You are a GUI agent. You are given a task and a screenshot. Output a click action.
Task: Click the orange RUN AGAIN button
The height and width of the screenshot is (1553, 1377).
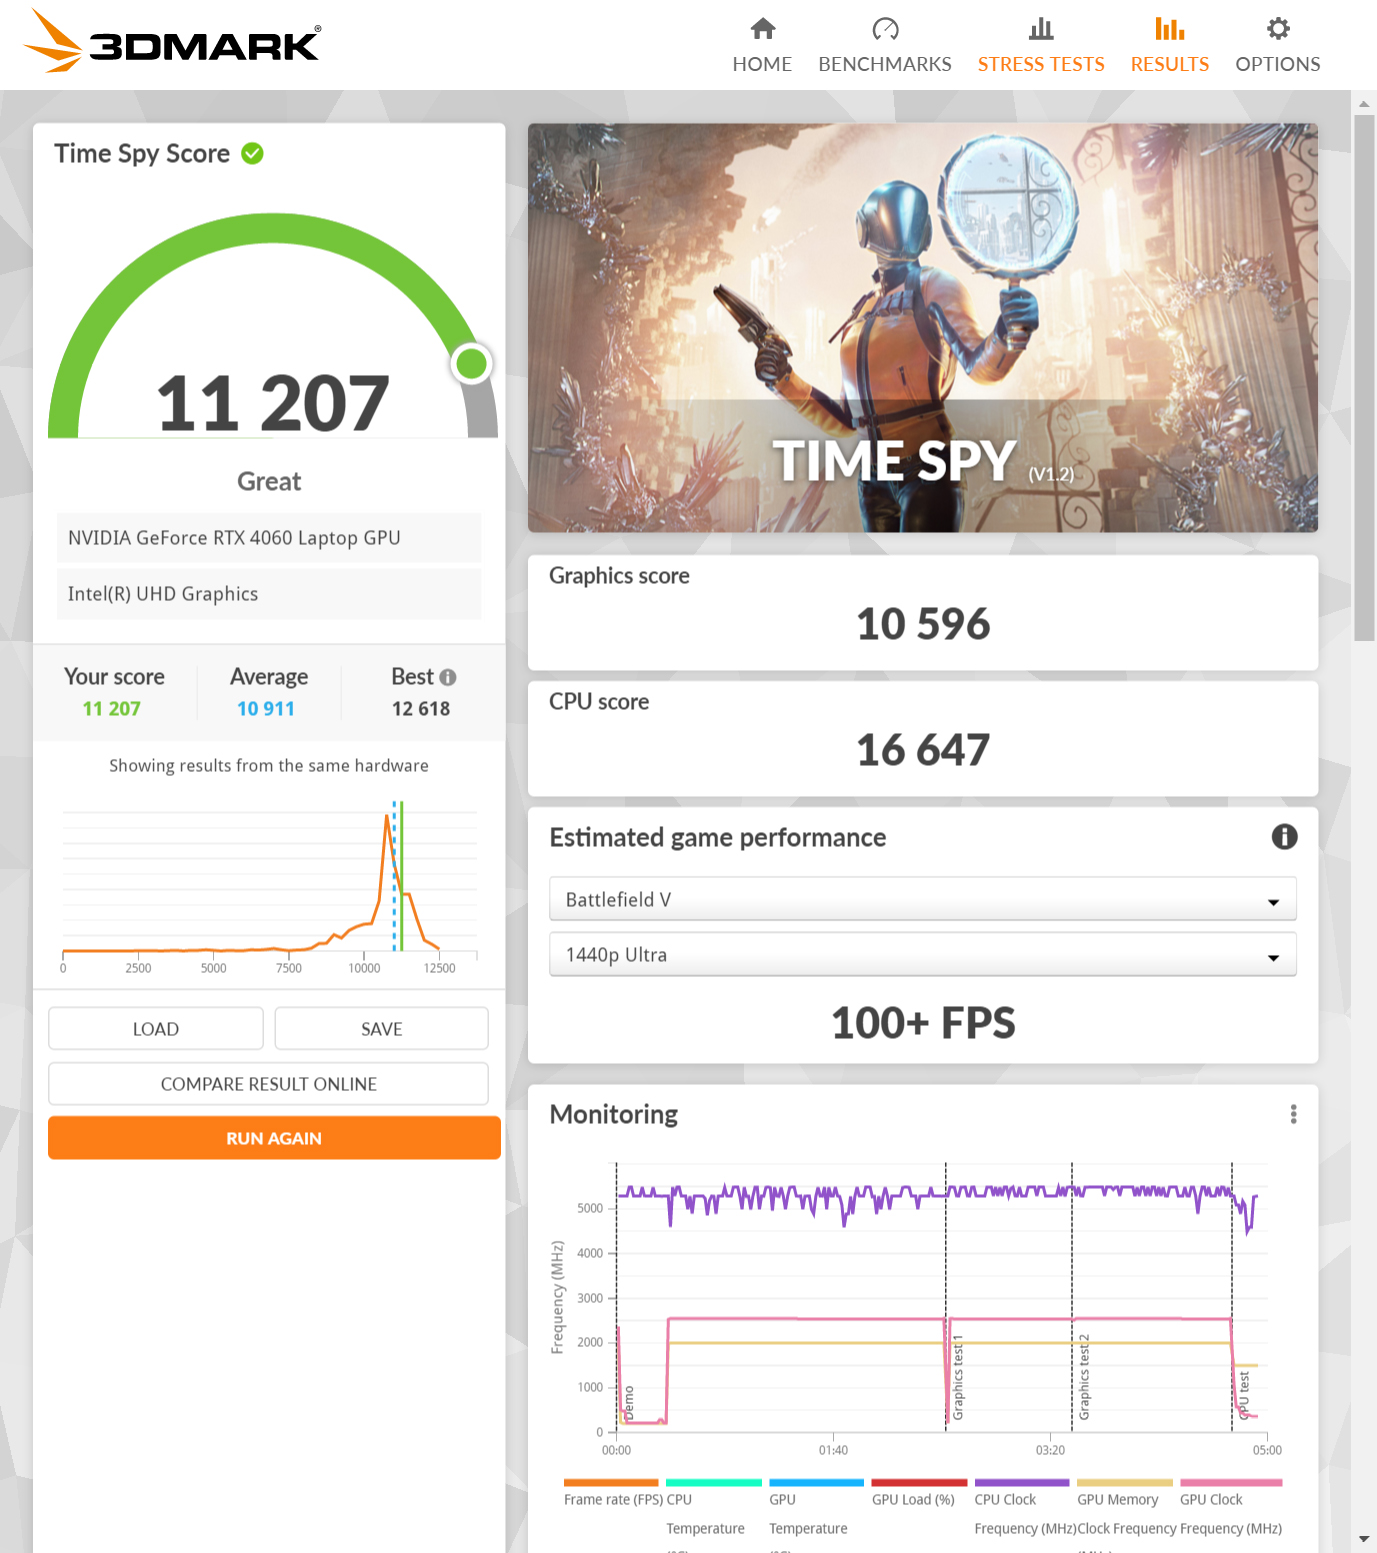coord(274,1138)
